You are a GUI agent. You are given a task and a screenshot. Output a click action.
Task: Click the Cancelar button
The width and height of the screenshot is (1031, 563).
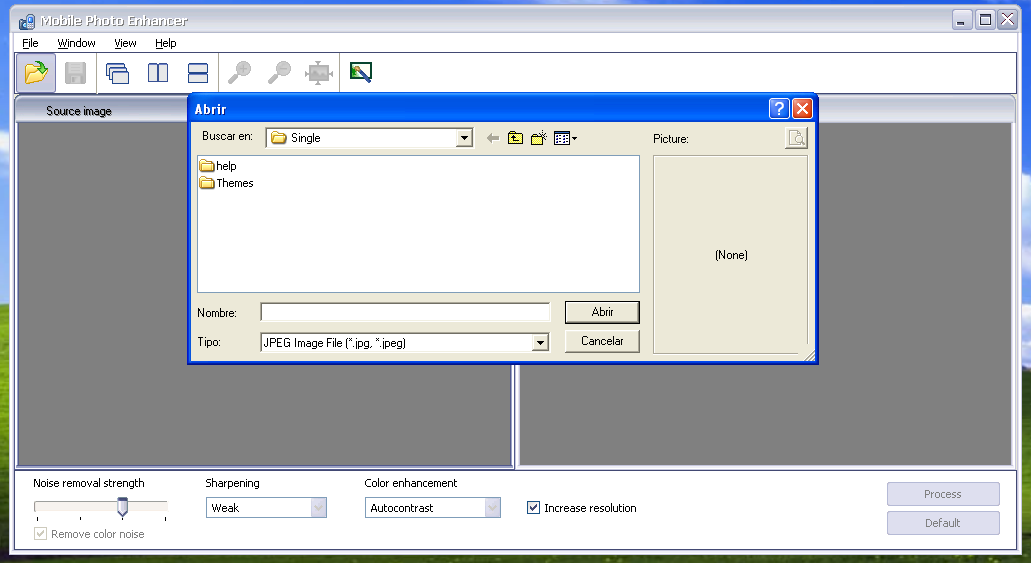click(x=602, y=341)
